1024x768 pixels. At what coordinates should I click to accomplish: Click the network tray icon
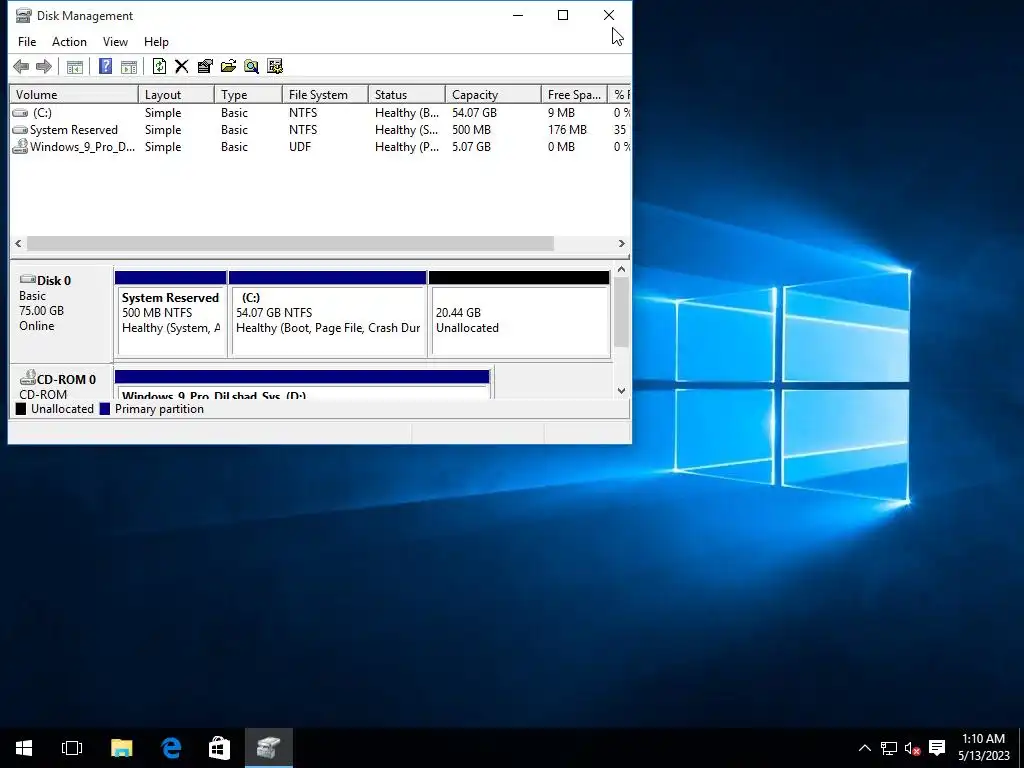coord(889,748)
